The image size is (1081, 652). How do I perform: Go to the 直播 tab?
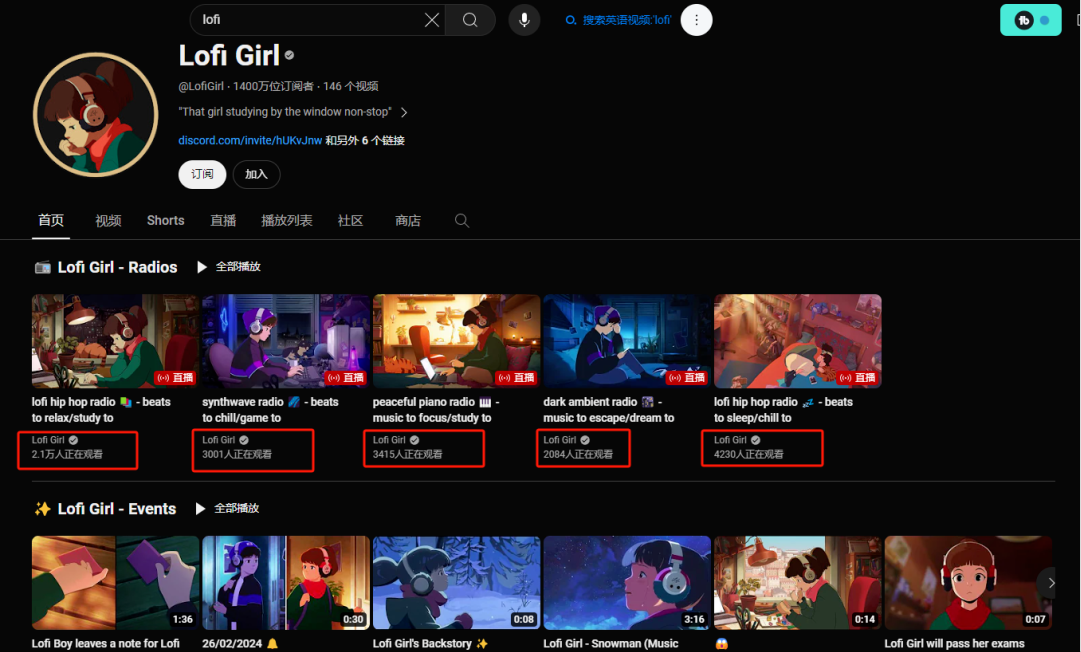tap(223, 221)
